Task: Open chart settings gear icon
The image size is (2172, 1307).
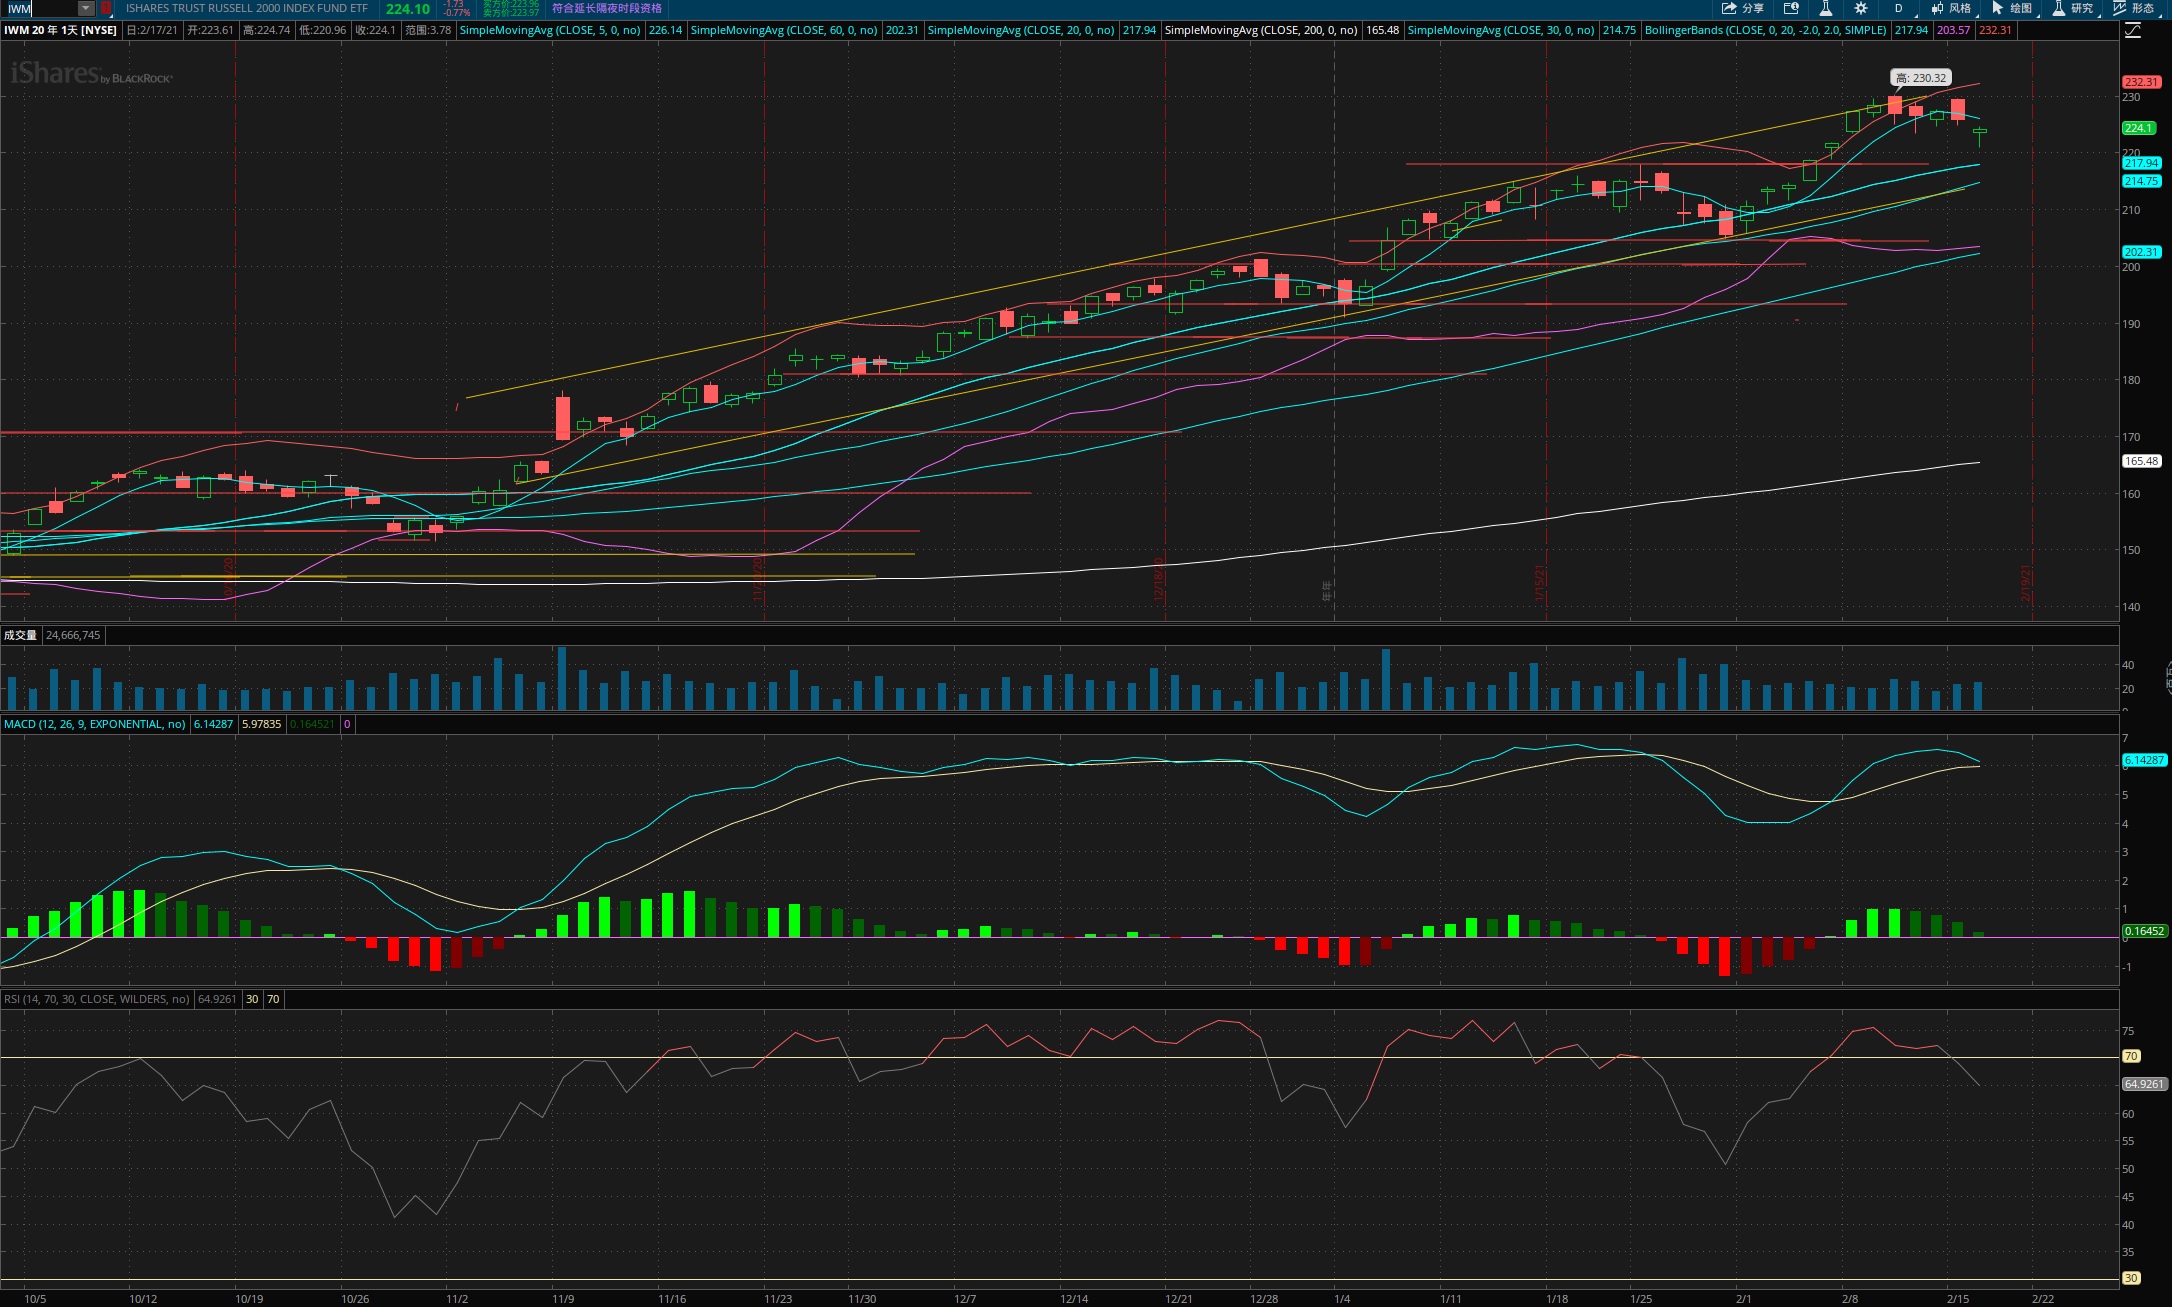Action: [x=1860, y=8]
